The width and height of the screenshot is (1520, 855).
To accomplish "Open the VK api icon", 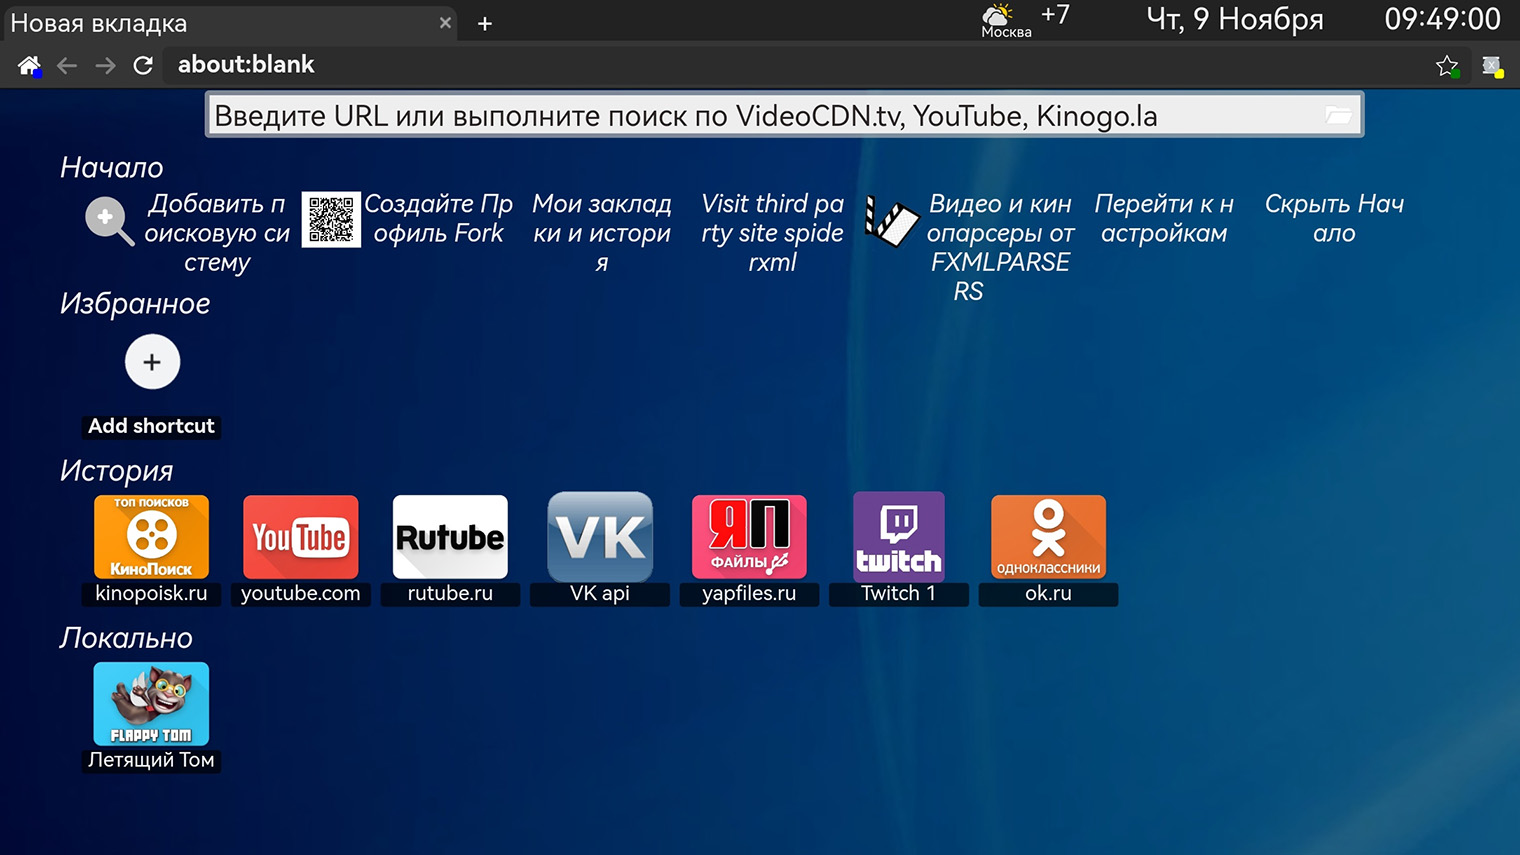I will click(x=600, y=537).
